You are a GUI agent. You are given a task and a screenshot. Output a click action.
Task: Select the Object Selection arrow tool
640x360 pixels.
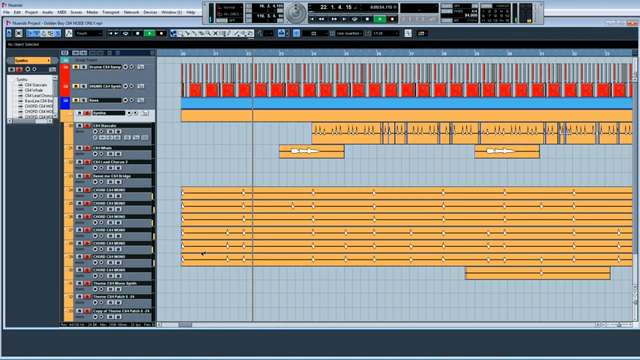173,33
